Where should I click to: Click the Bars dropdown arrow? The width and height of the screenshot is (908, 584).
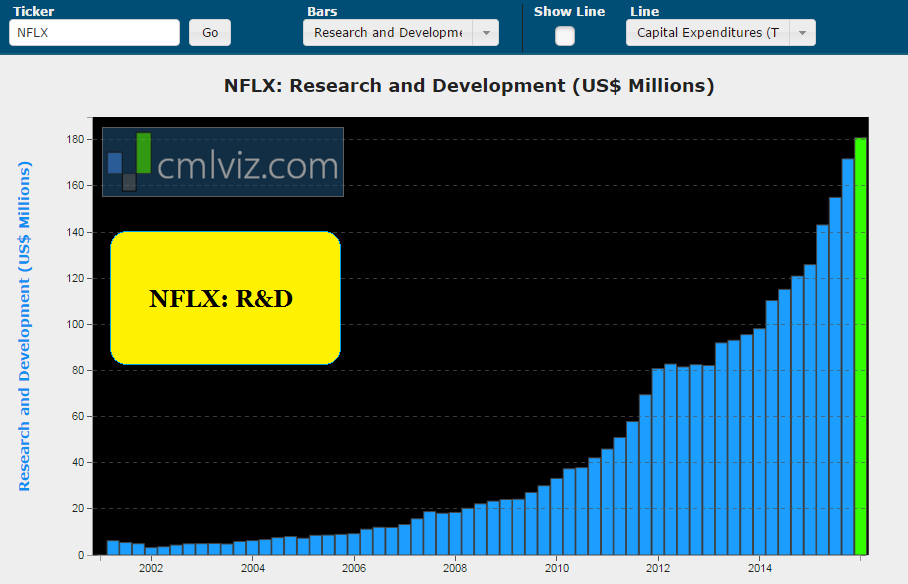tap(486, 32)
